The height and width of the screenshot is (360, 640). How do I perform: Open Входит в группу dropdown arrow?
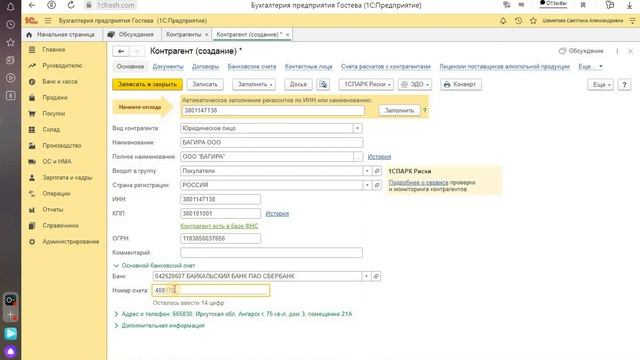coord(367,171)
